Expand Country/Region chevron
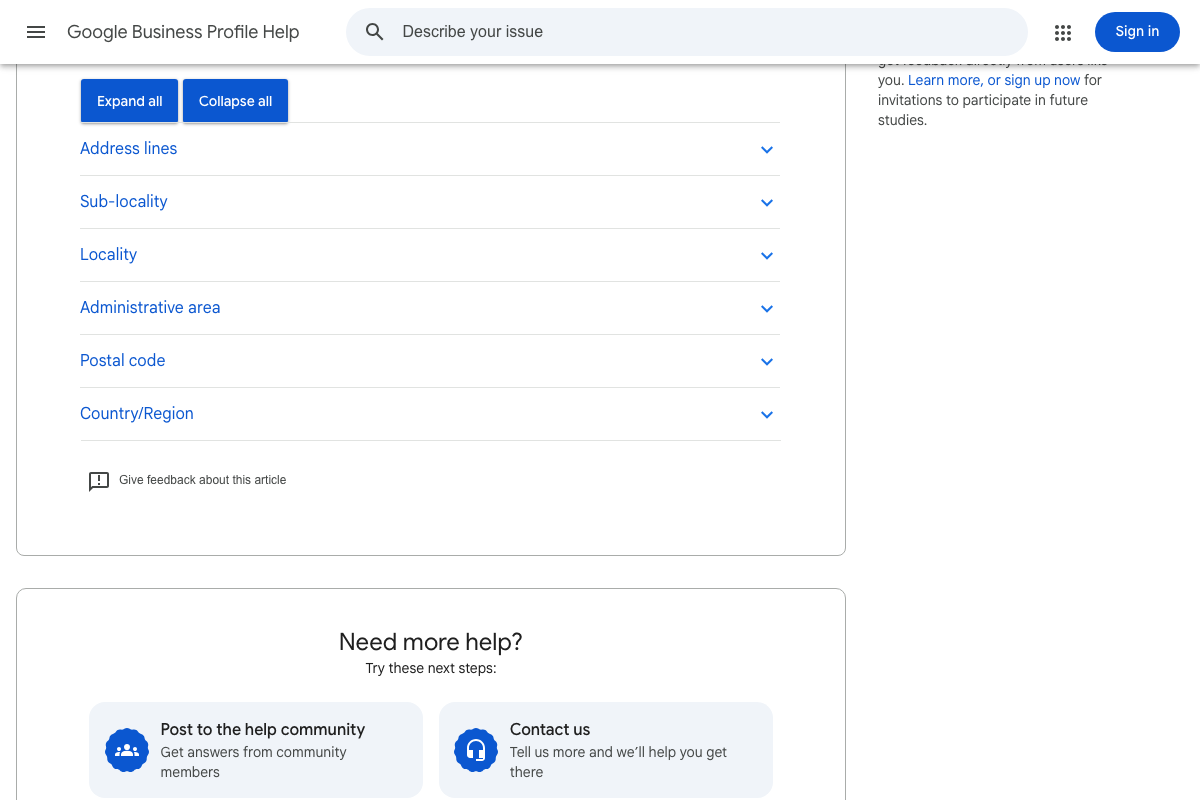The width and height of the screenshot is (1200, 800). pos(767,414)
